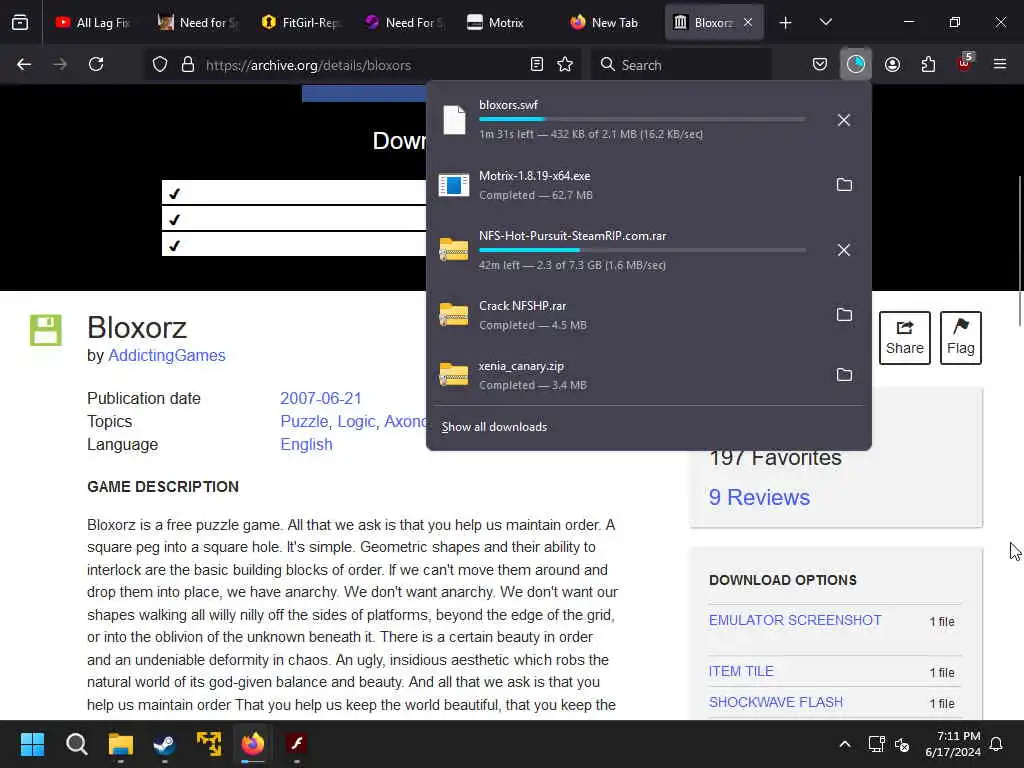Cancel the bloxors.swf download

[x=844, y=120]
